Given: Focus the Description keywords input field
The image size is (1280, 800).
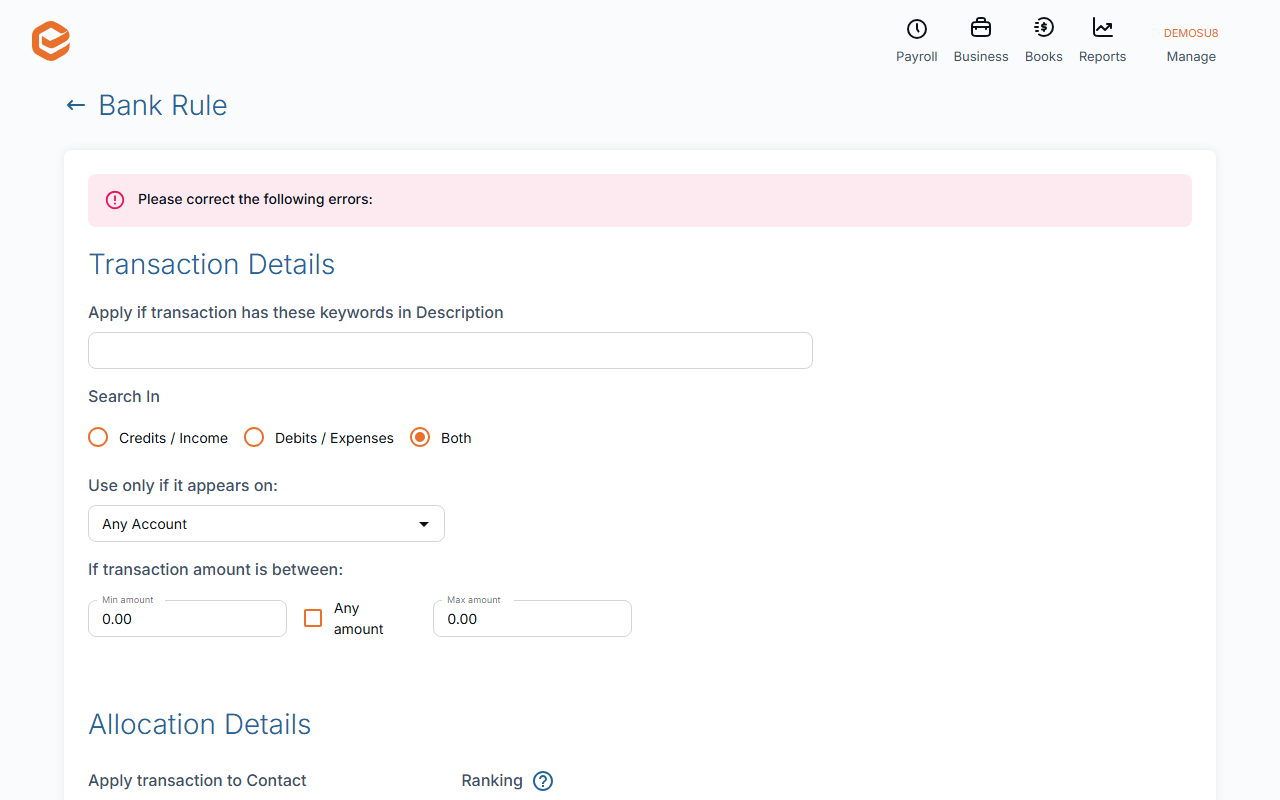Looking at the screenshot, I should tap(450, 351).
